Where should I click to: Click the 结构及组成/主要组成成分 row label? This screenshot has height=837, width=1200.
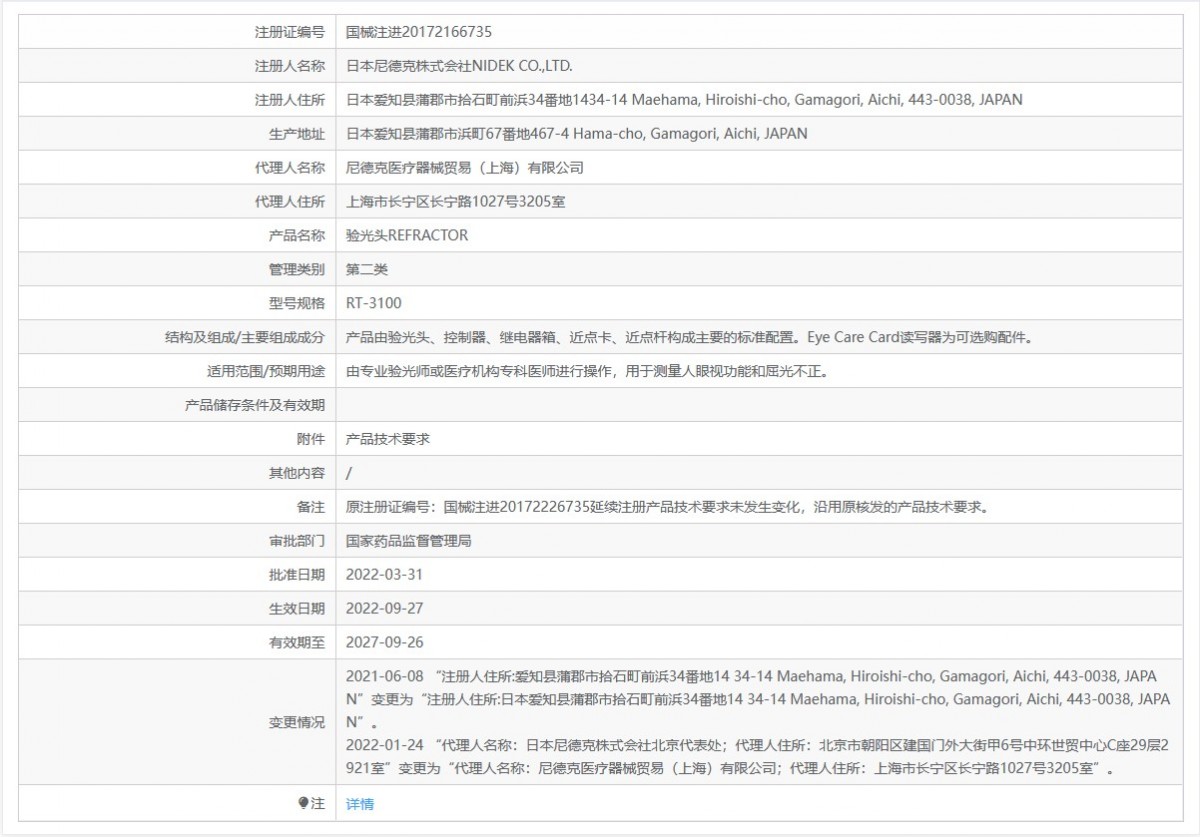coord(245,338)
